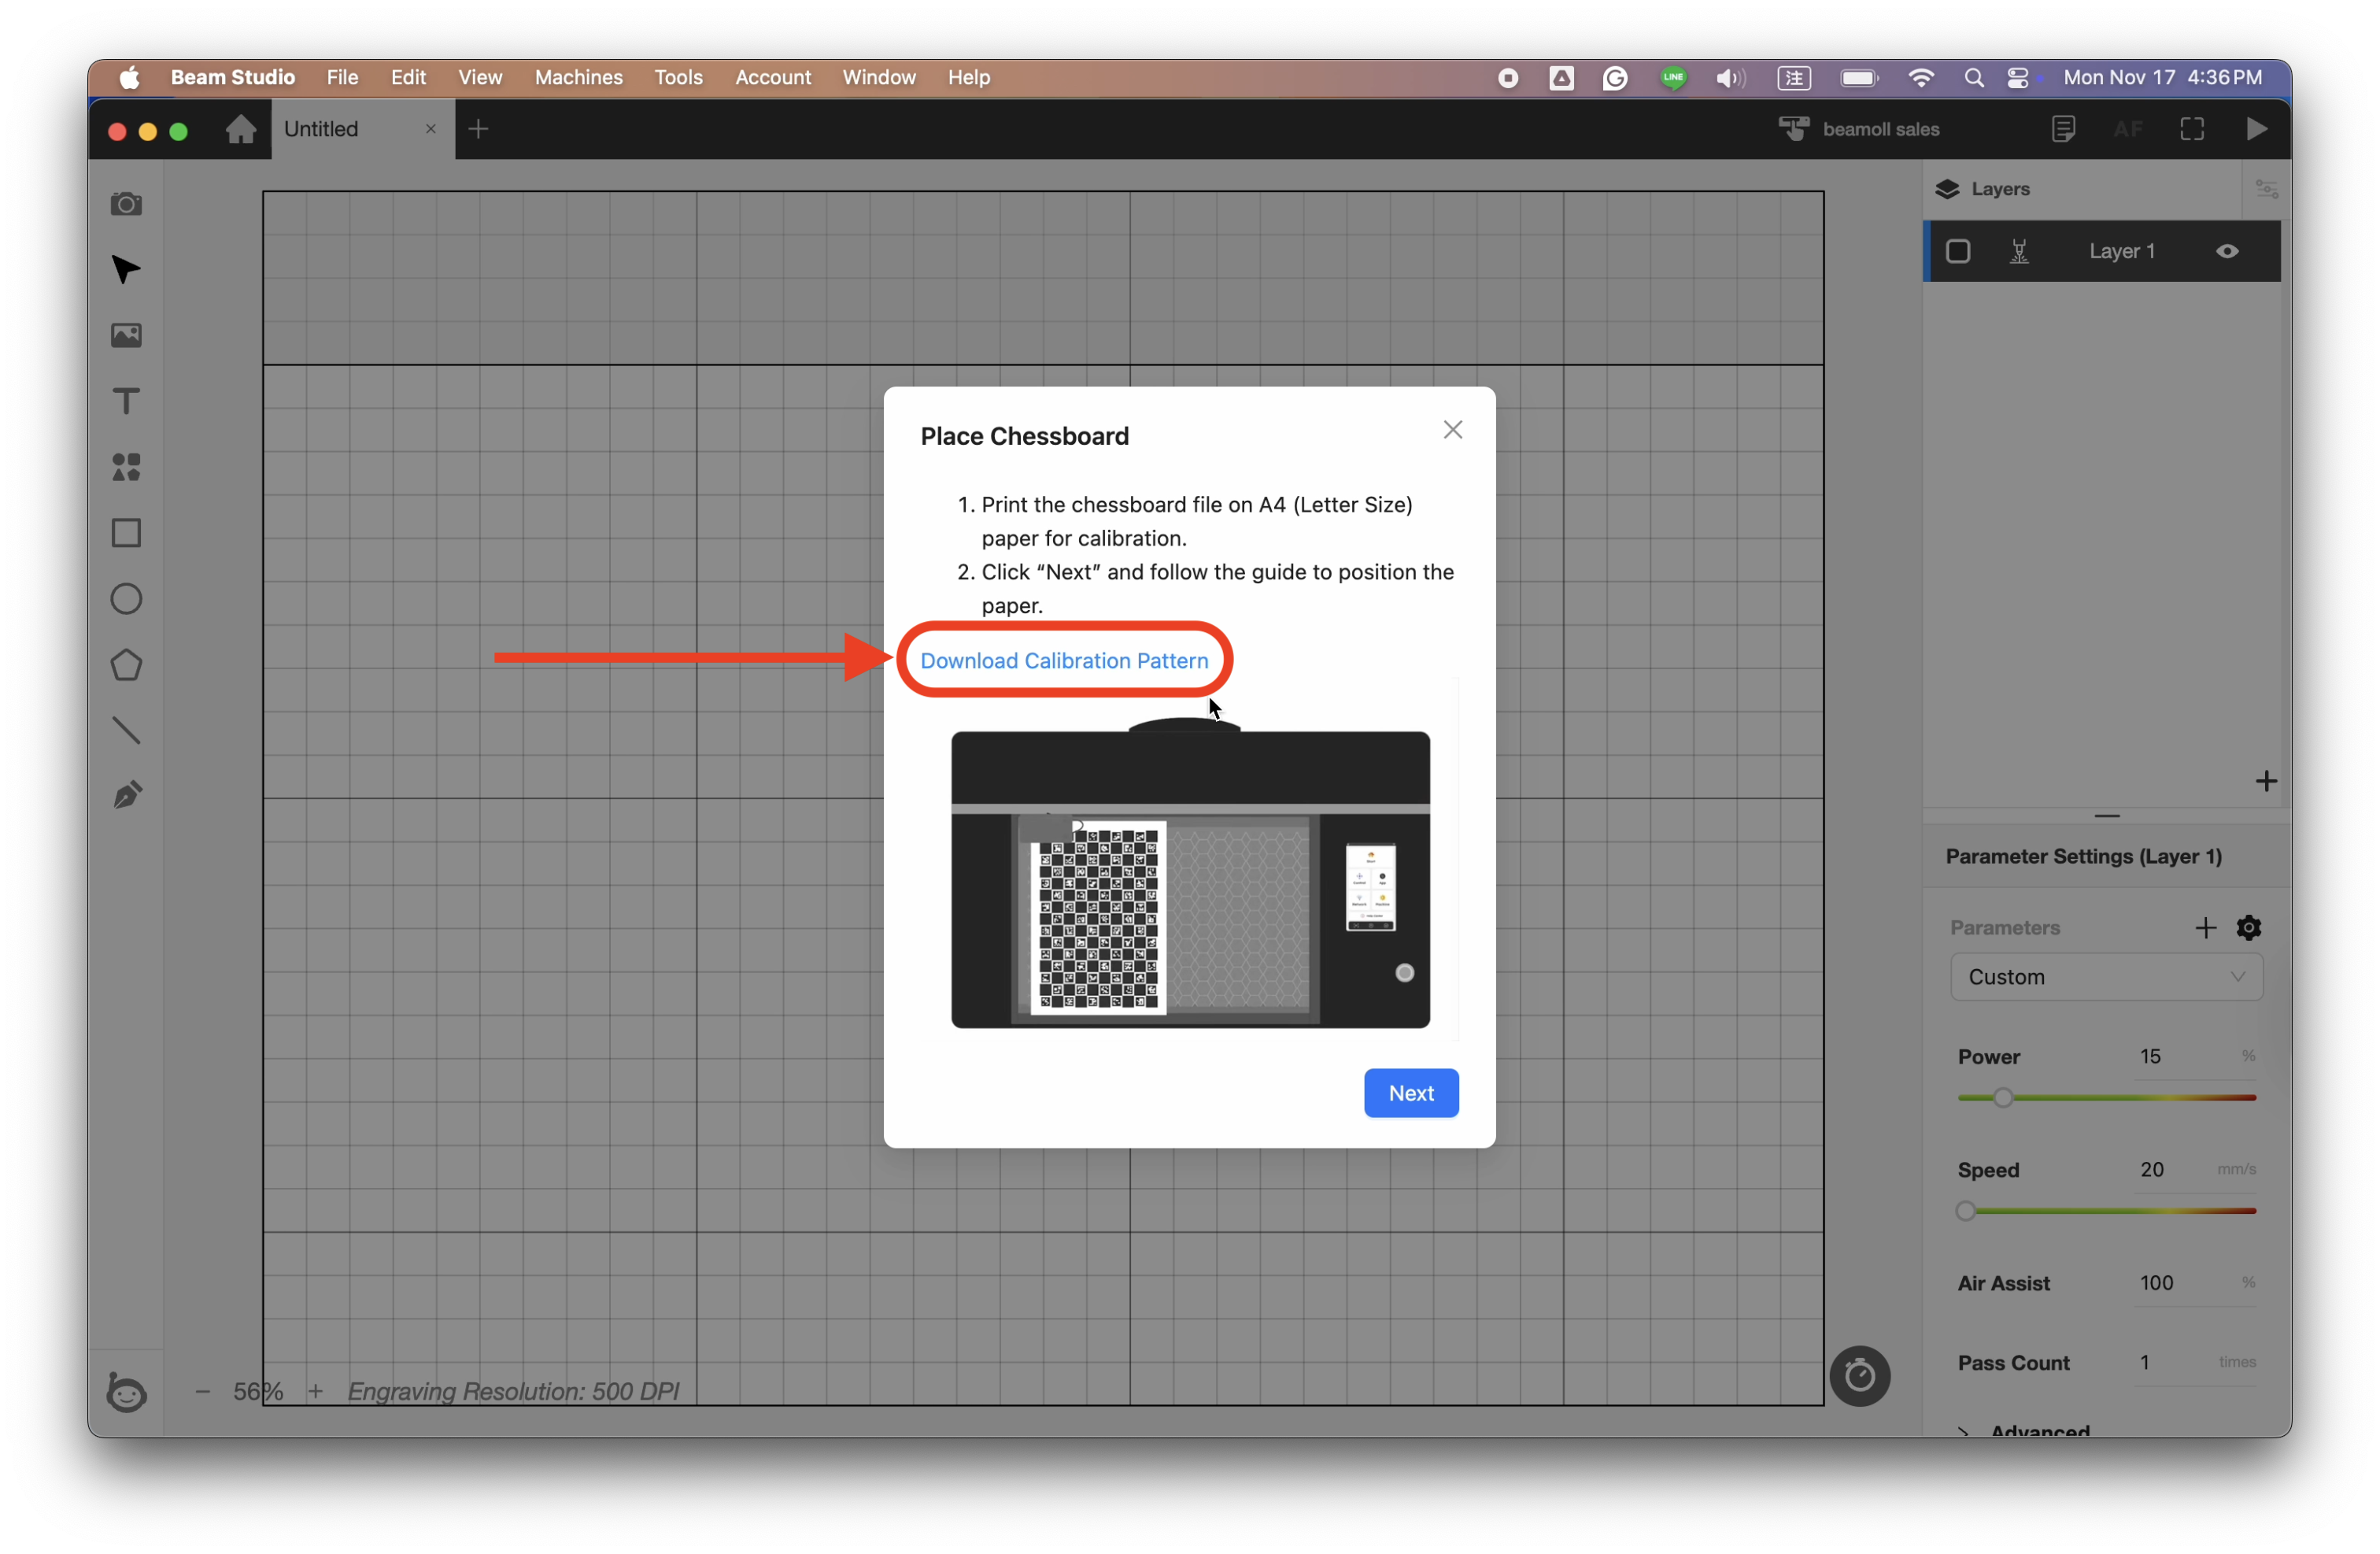Open the volume menu bar item
The width and height of the screenshot is (2380, 1554).
coord(1729,77)
